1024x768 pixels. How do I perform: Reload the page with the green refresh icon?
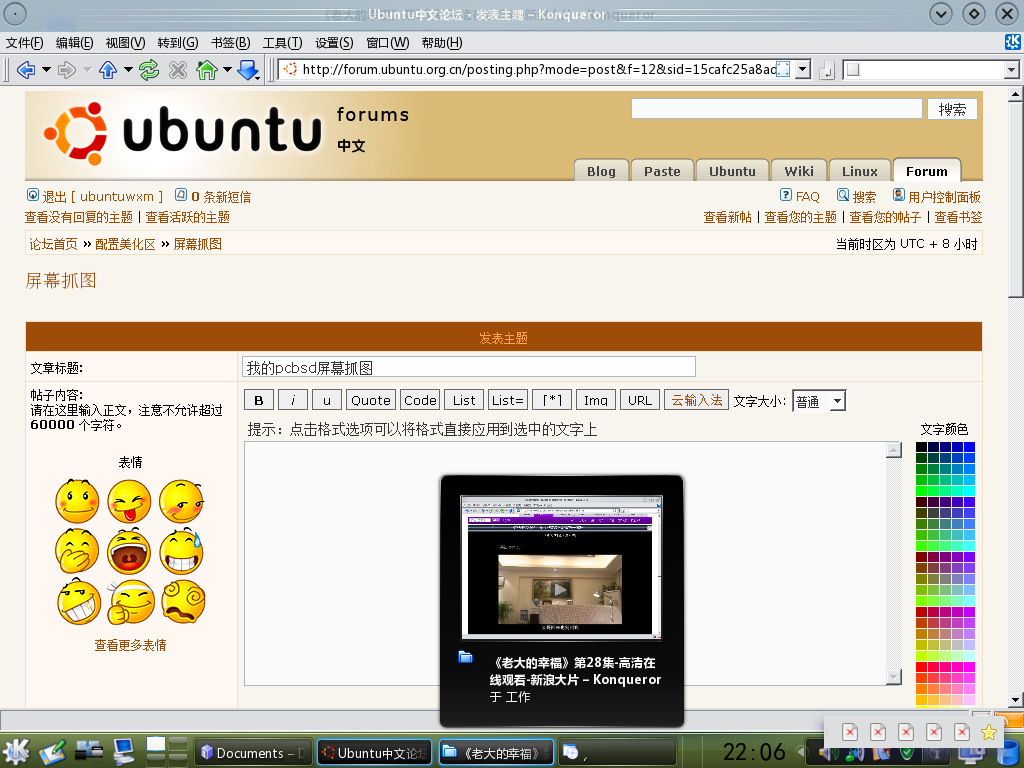(149, 69)
